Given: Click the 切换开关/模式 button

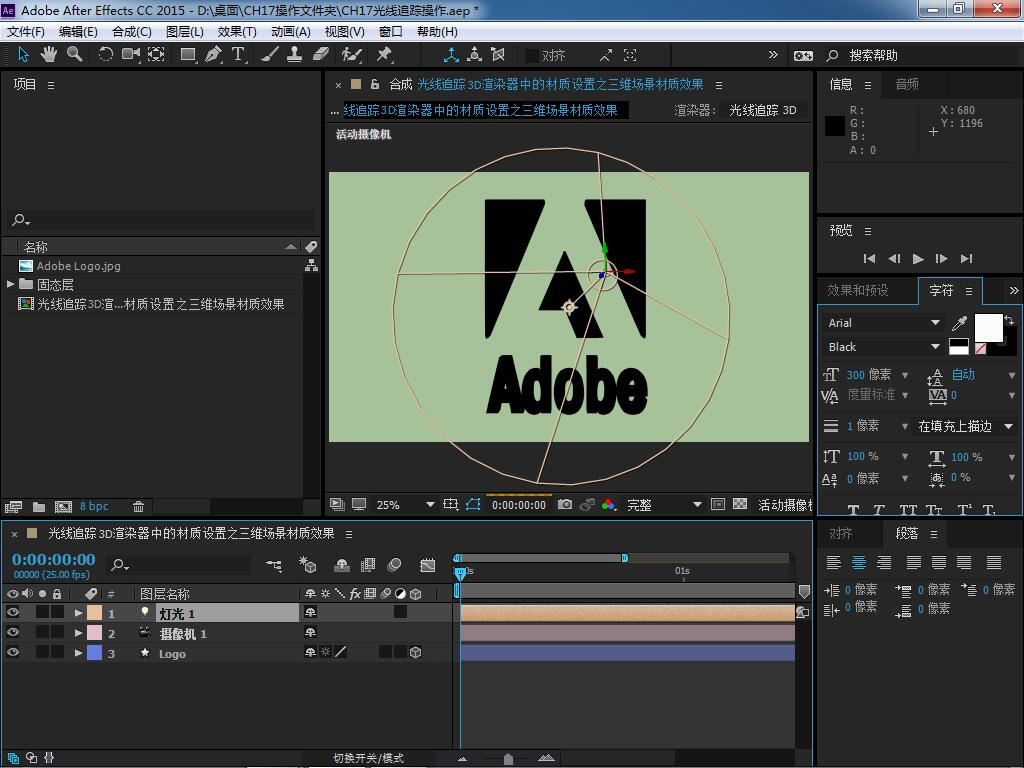Looking at the screenshot, I should pyautogui.click(x=368, y=758).
